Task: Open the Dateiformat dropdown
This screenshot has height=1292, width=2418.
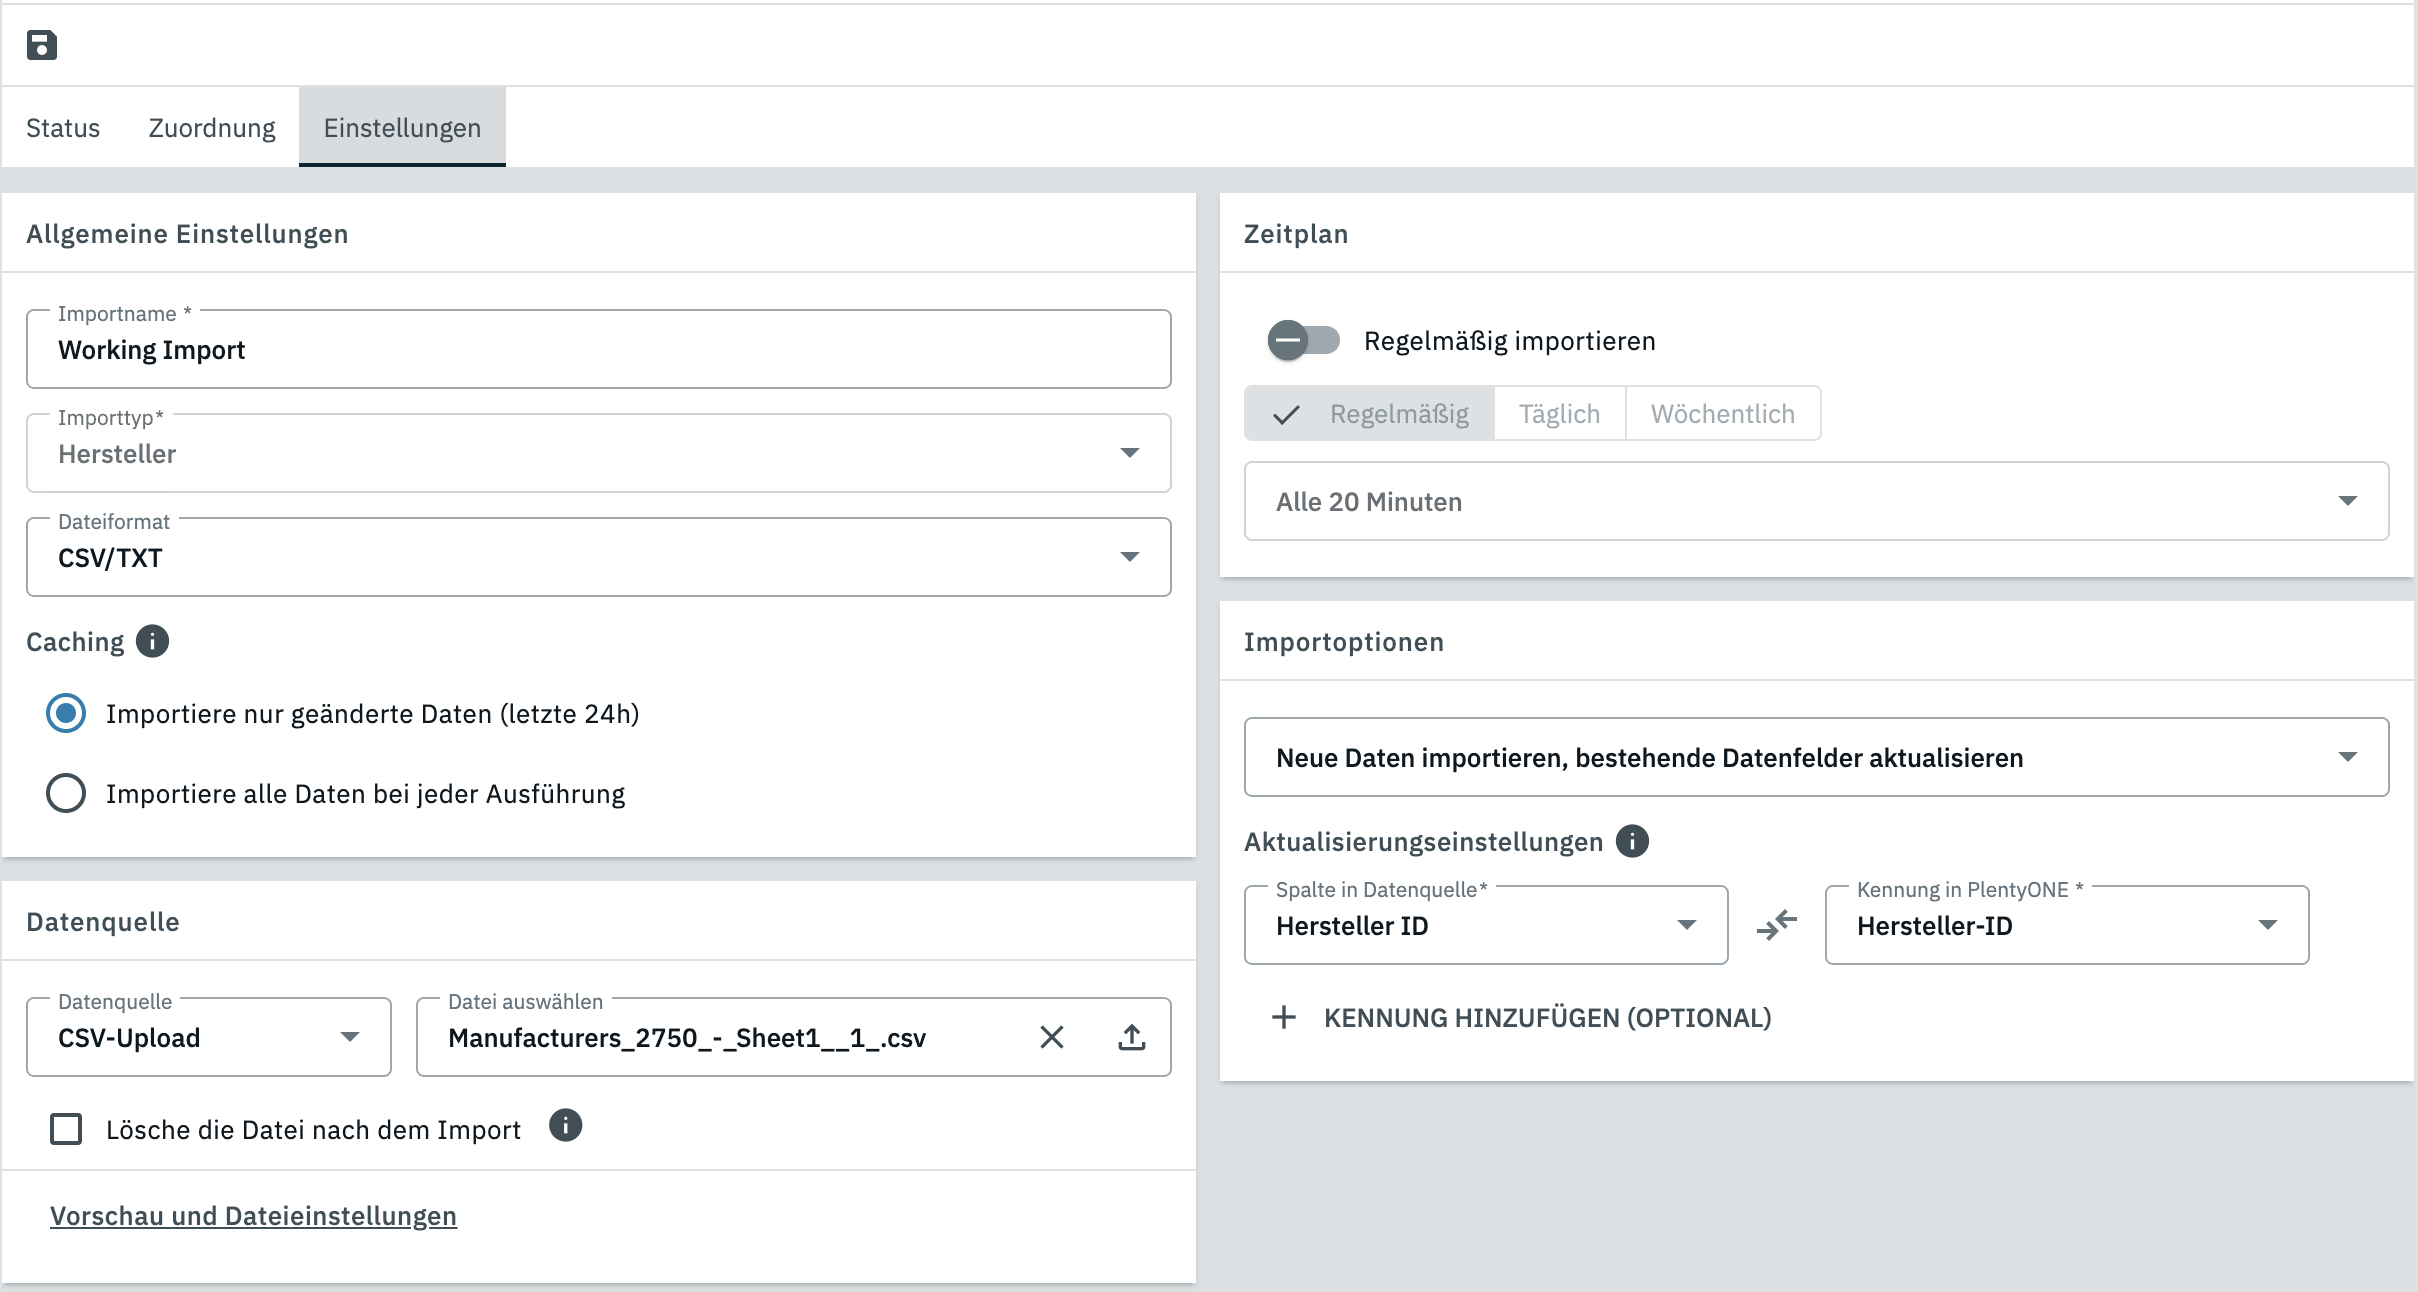Action: coord(598,557)
